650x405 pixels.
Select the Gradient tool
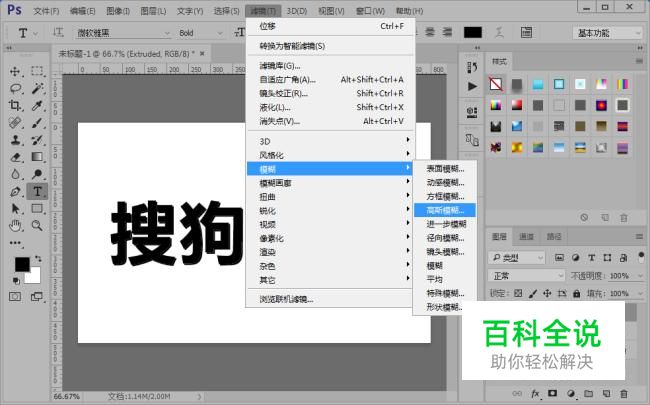coord(37,157)
